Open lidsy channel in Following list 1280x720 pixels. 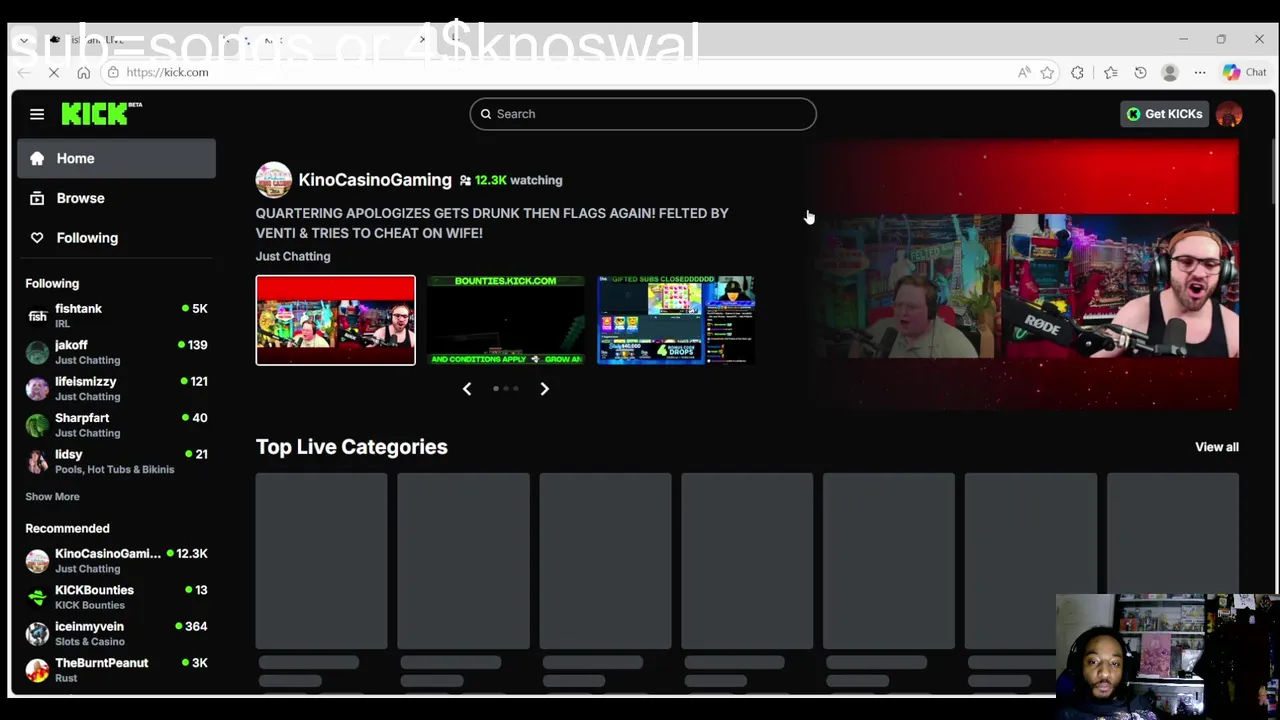(x=116, y=461)
